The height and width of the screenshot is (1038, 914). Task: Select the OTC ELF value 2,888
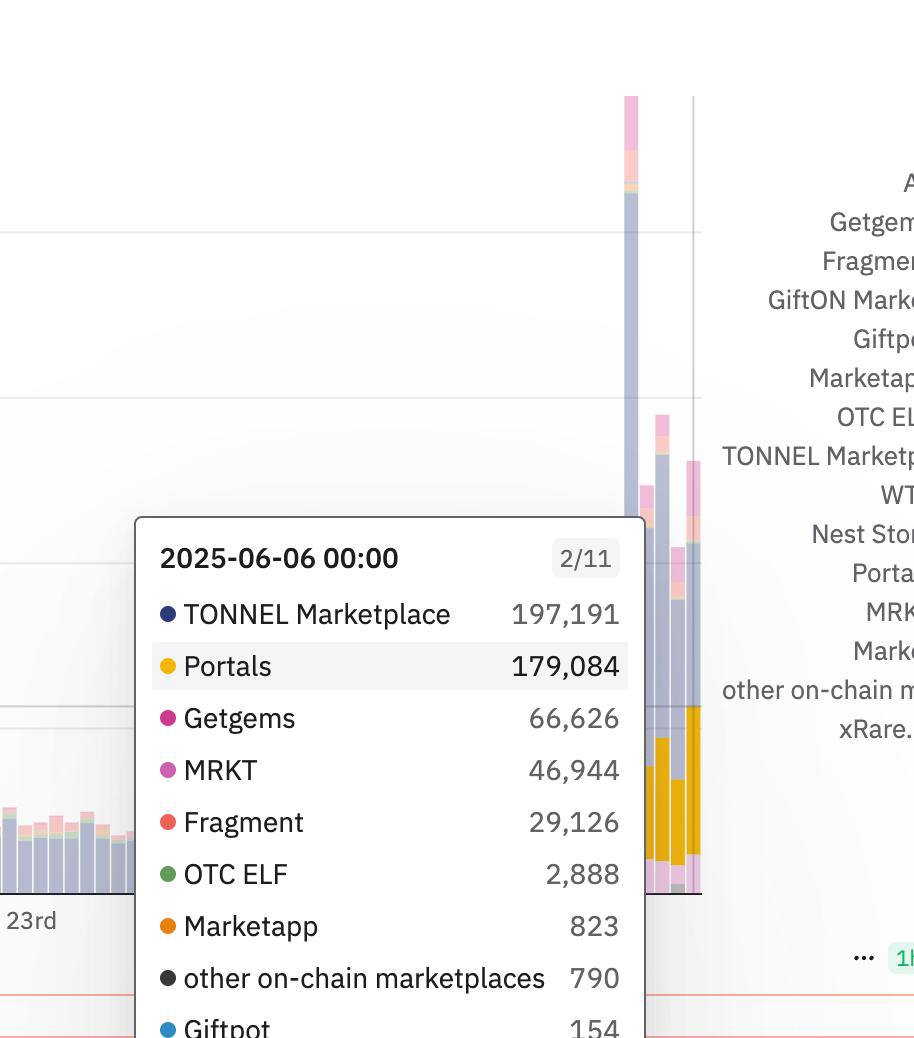583,874
